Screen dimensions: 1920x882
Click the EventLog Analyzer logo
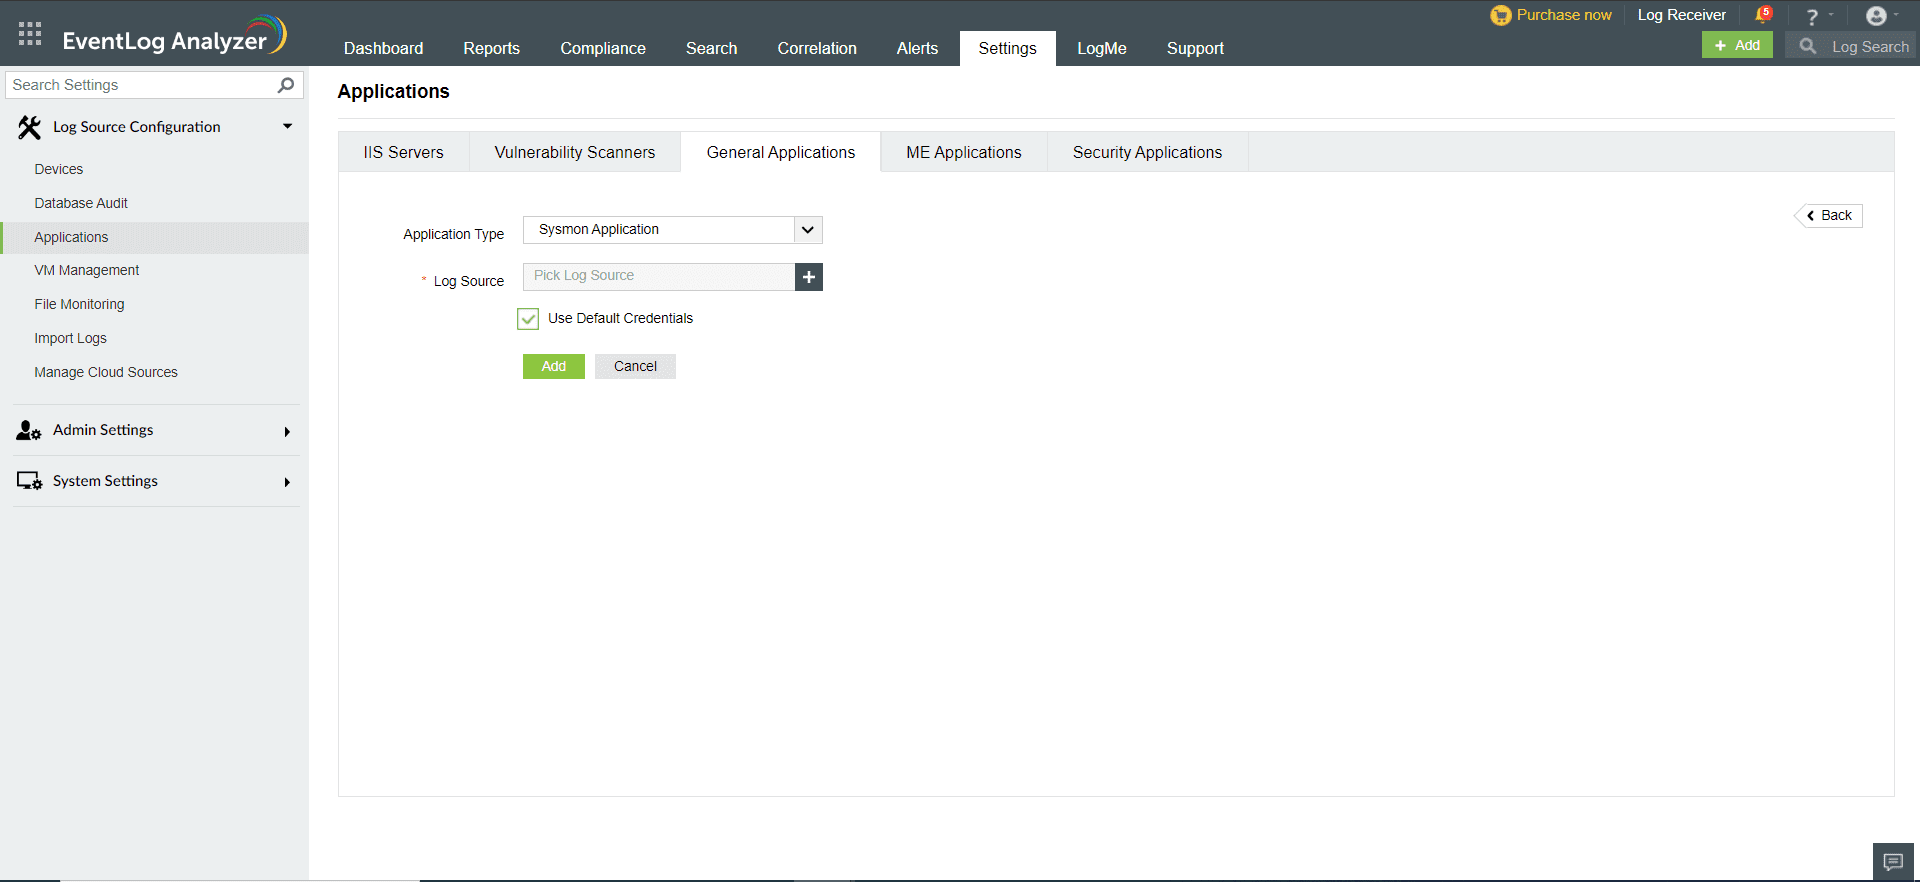(x=175, y=36)
